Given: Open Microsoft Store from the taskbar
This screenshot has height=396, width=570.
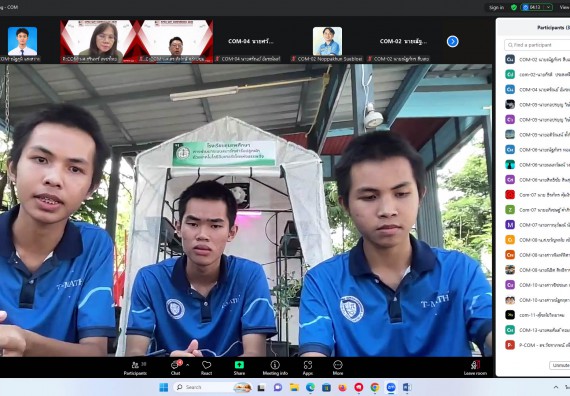Looking at the screenshot, I should [x=326, y=388].
